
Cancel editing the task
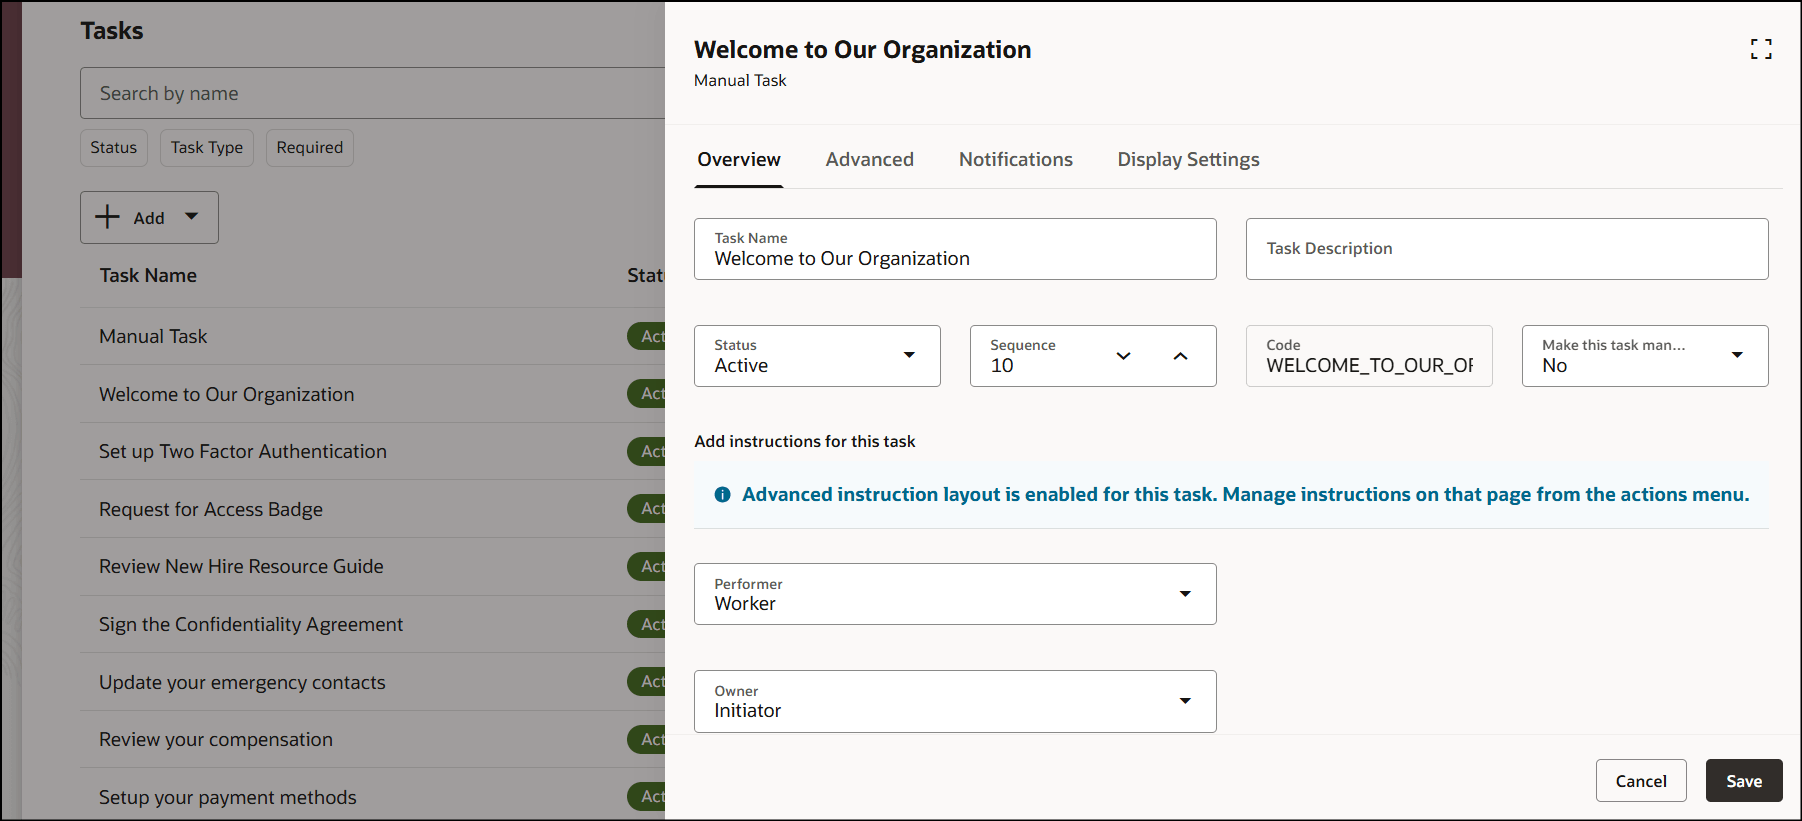point(1640,781)
